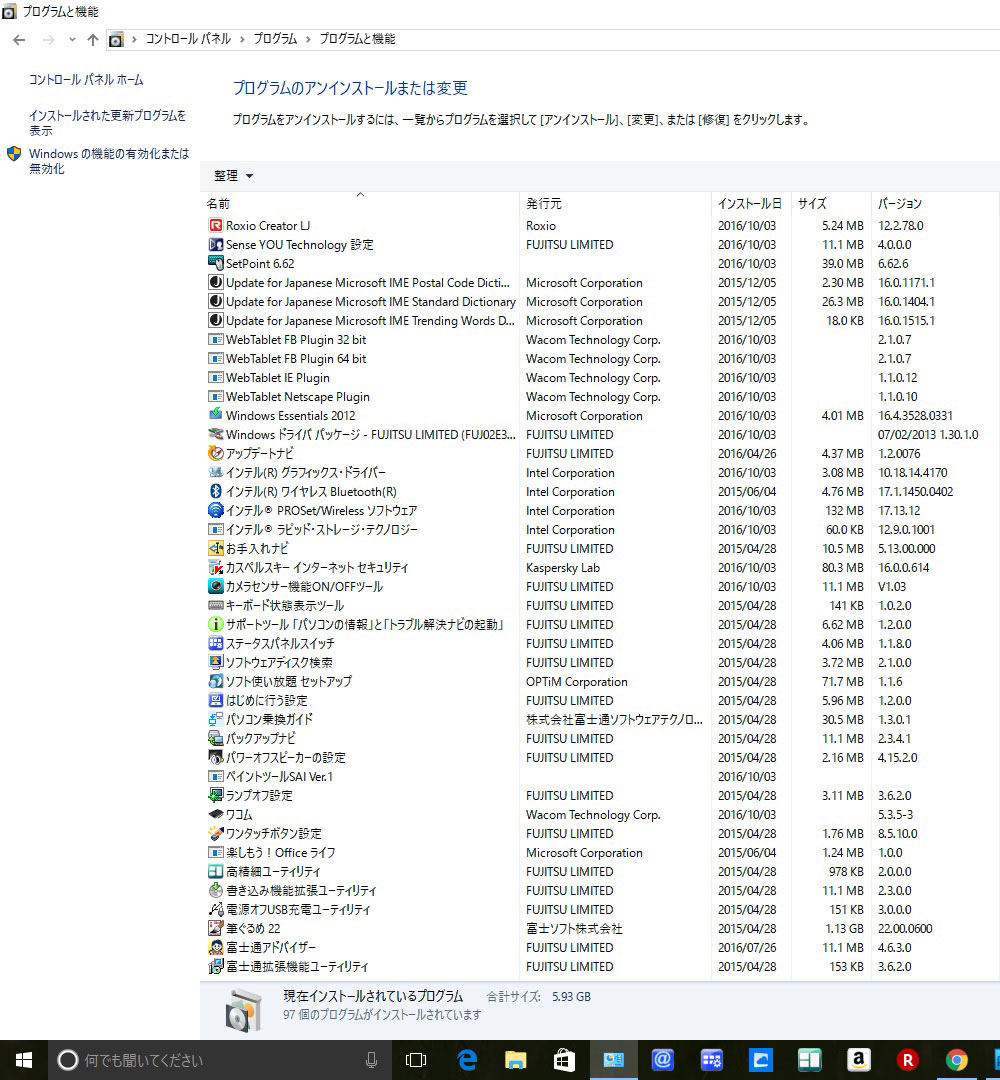This screenshot has height=1080, width=1000.
Task: Open Task View from the taskbar
Action: [416, 1060]
